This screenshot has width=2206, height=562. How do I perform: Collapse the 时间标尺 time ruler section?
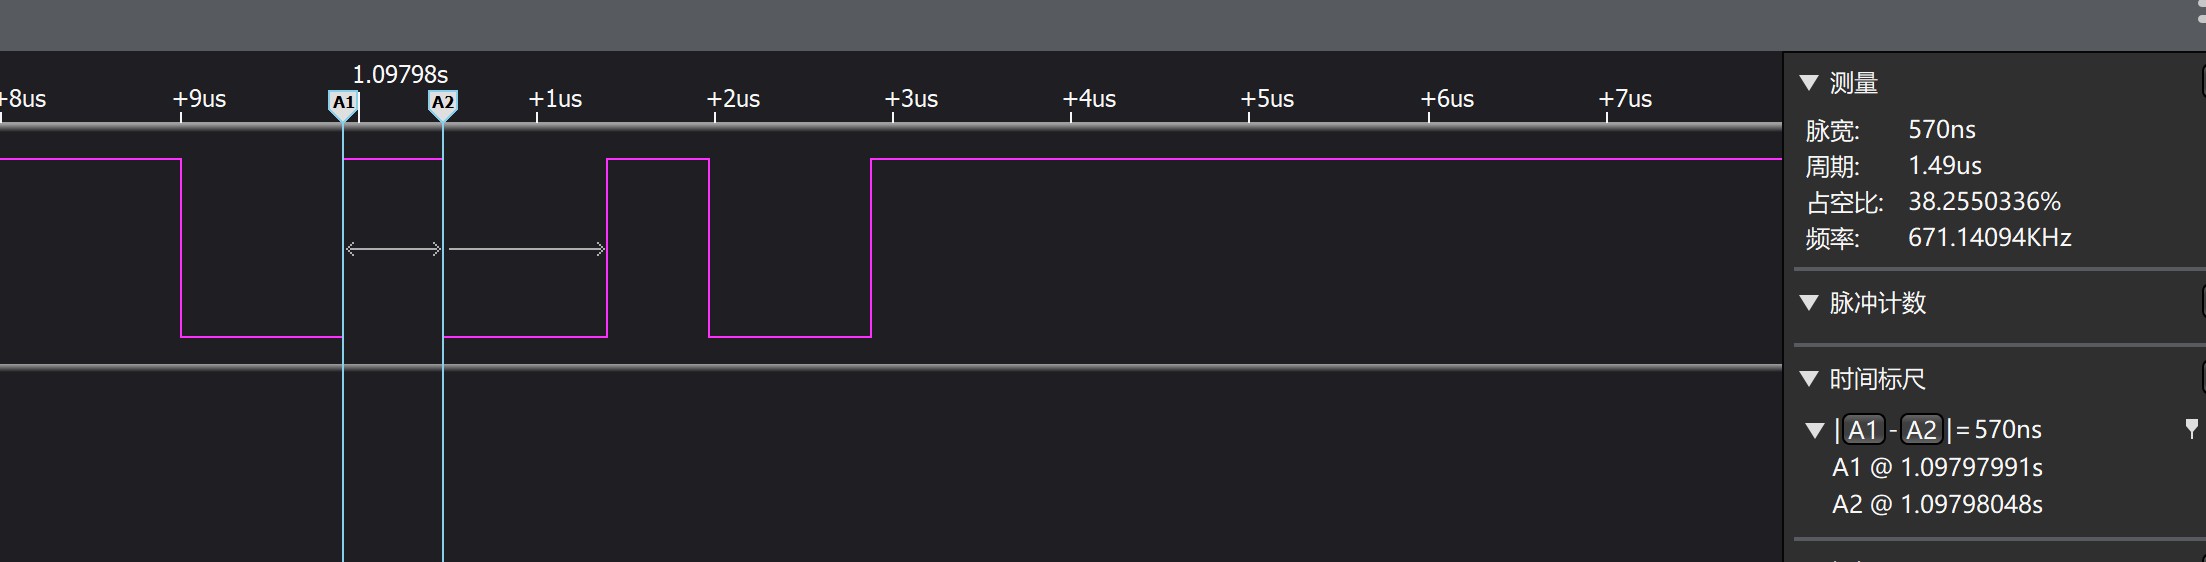(x=1808, y=379)
